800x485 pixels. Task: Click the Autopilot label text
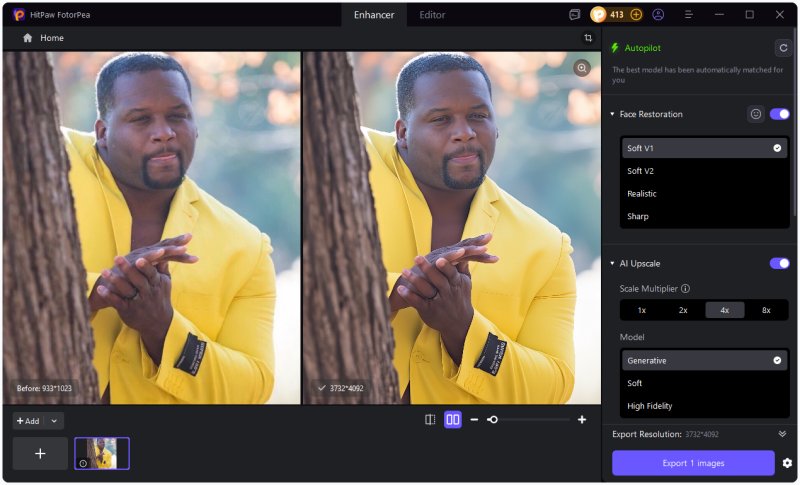tap(642, 48)
